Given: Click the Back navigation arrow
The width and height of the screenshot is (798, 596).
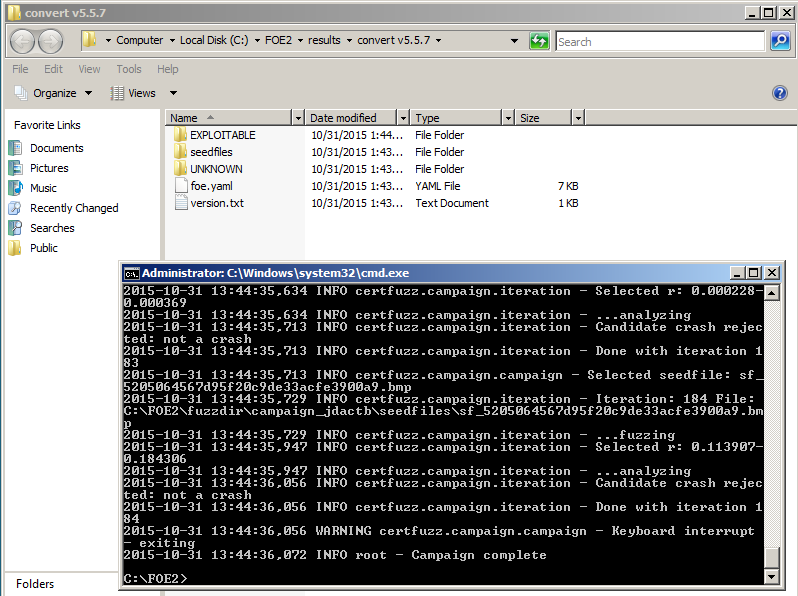Looking at the screenshot, I should pyautogui.click(x=22, y=41).
